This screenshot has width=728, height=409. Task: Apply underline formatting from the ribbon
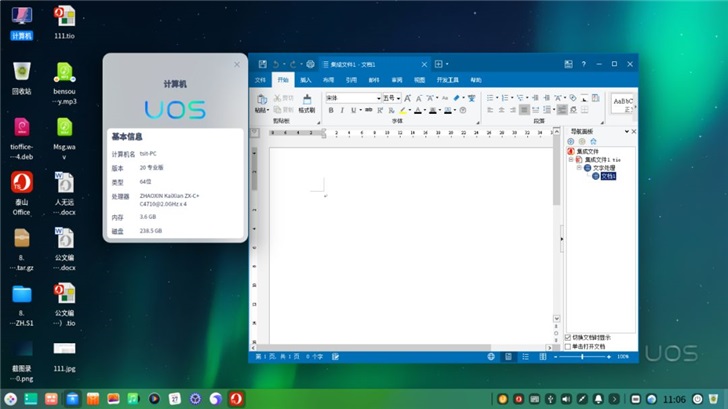(354, 110)
